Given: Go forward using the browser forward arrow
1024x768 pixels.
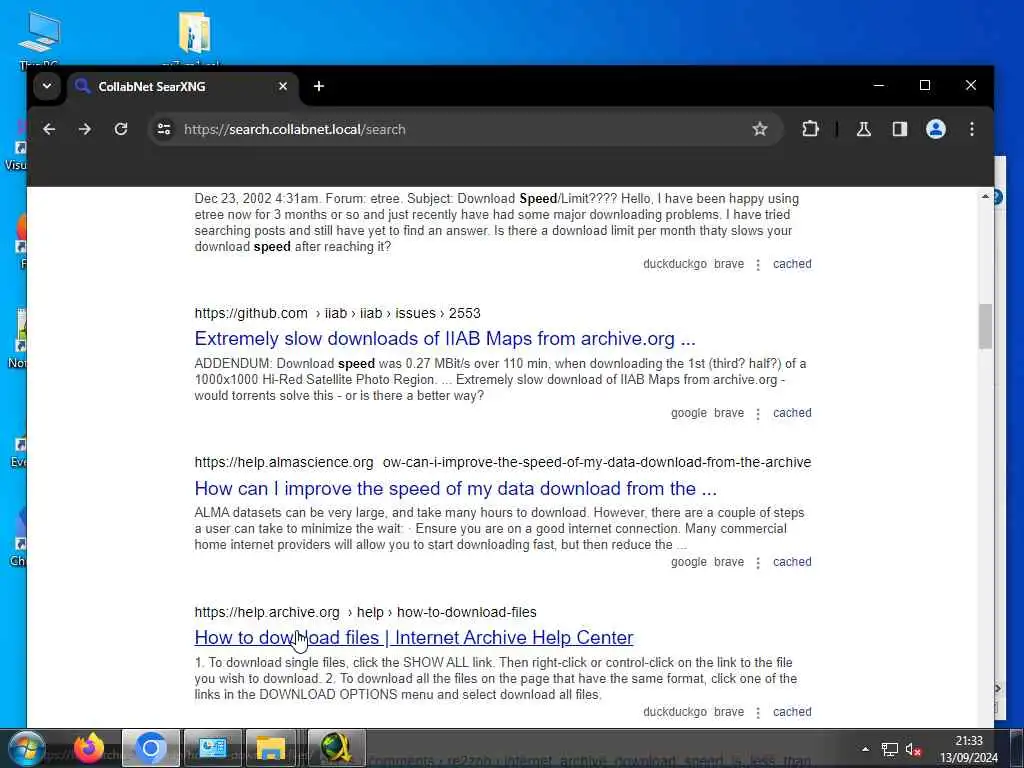Looking at the screenshot, I should (85, 129).
